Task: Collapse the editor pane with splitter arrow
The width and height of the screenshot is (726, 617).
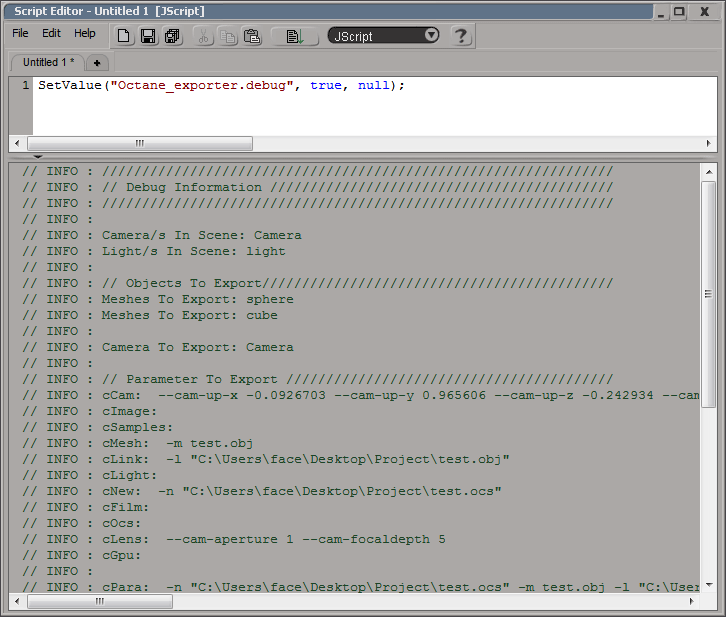Action: (38, 157)
